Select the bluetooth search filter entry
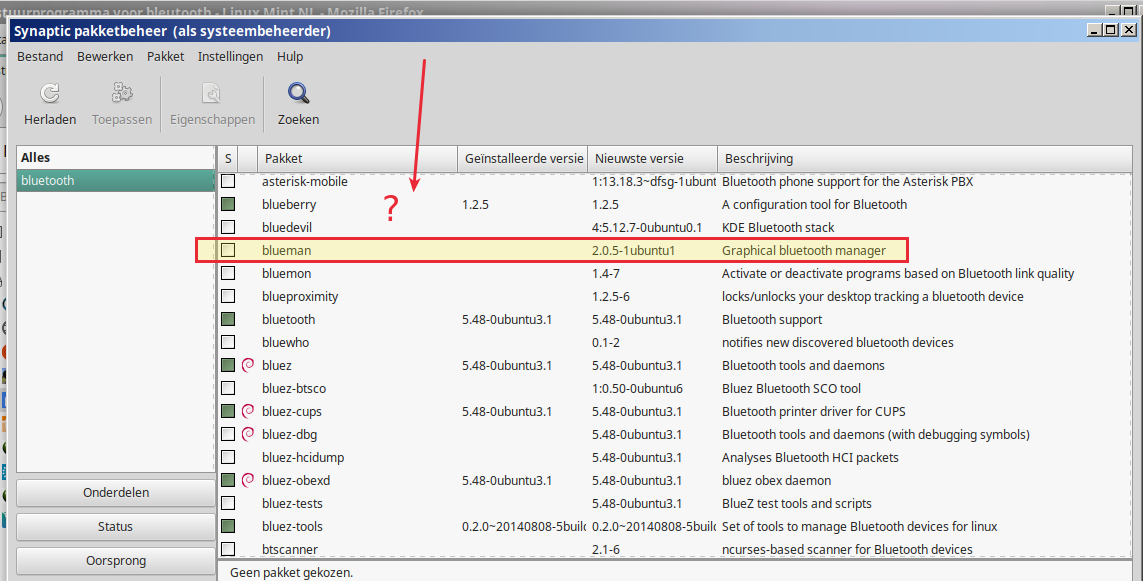Screen dimensions: 1143x581 click(x=115, y=181)
